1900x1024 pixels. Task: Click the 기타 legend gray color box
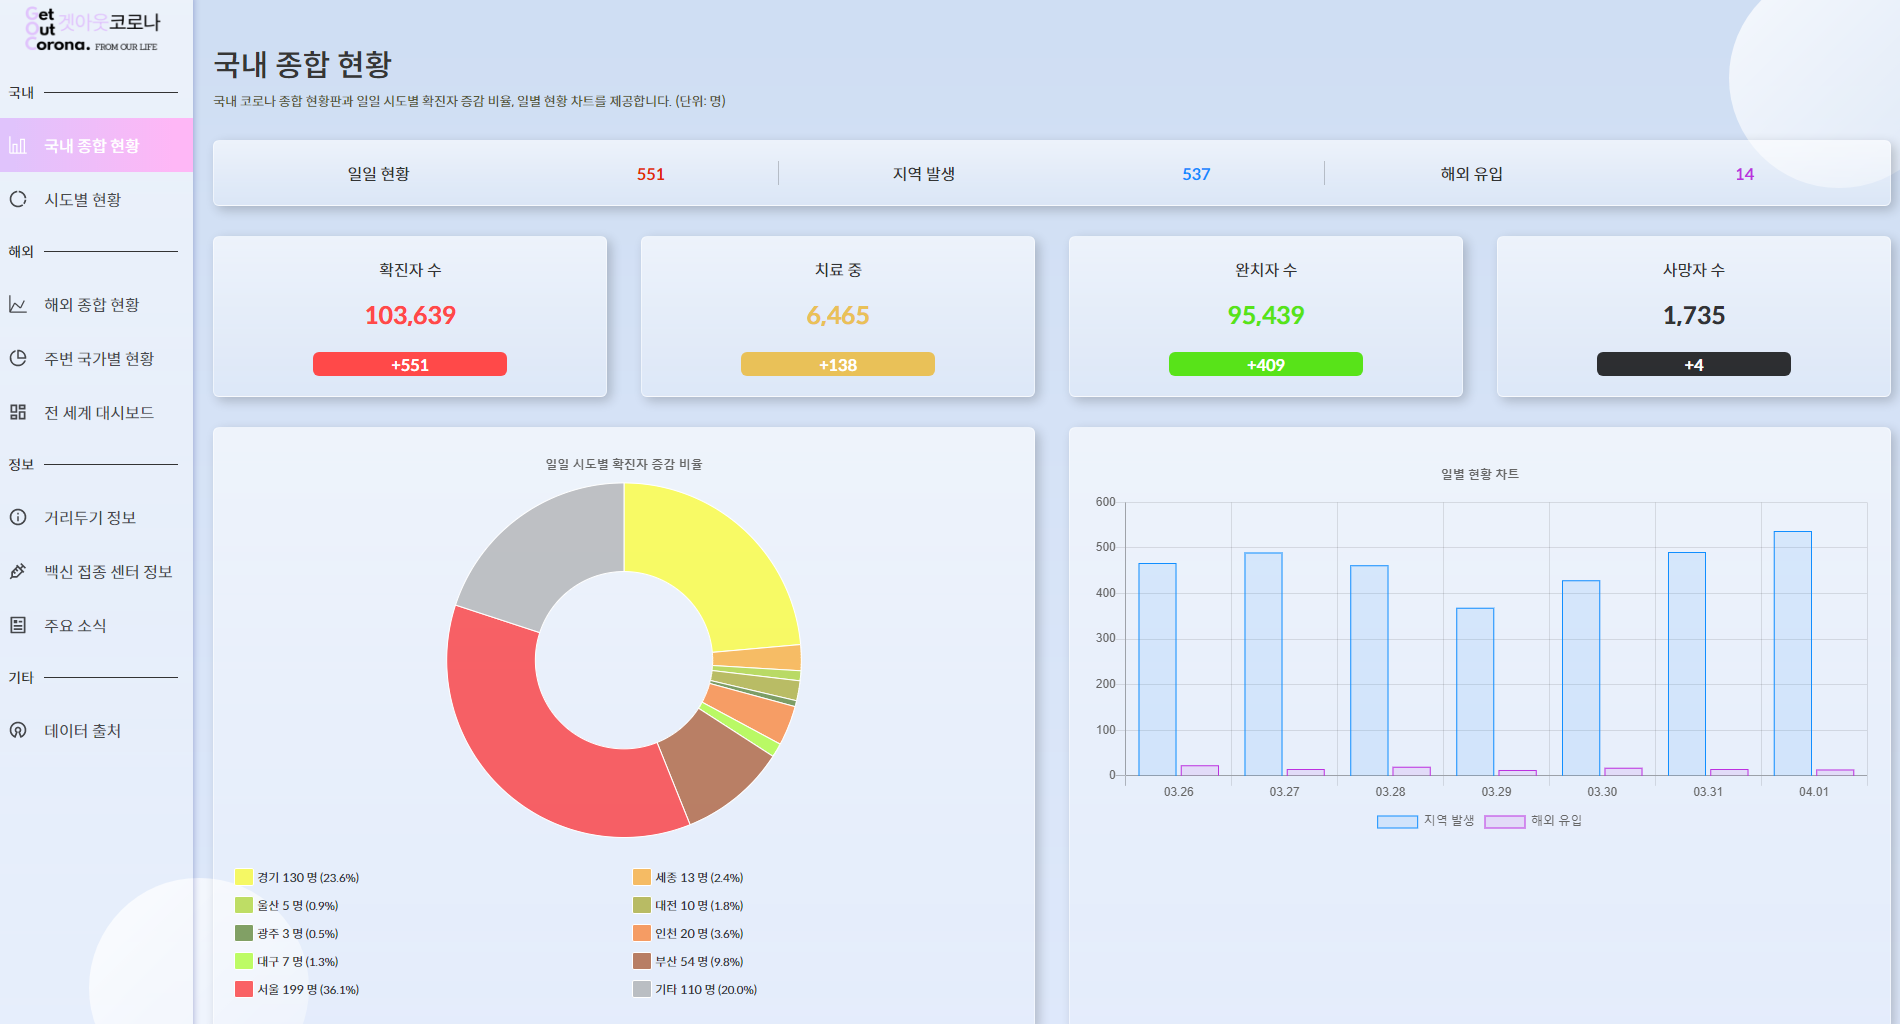(642, 989)
